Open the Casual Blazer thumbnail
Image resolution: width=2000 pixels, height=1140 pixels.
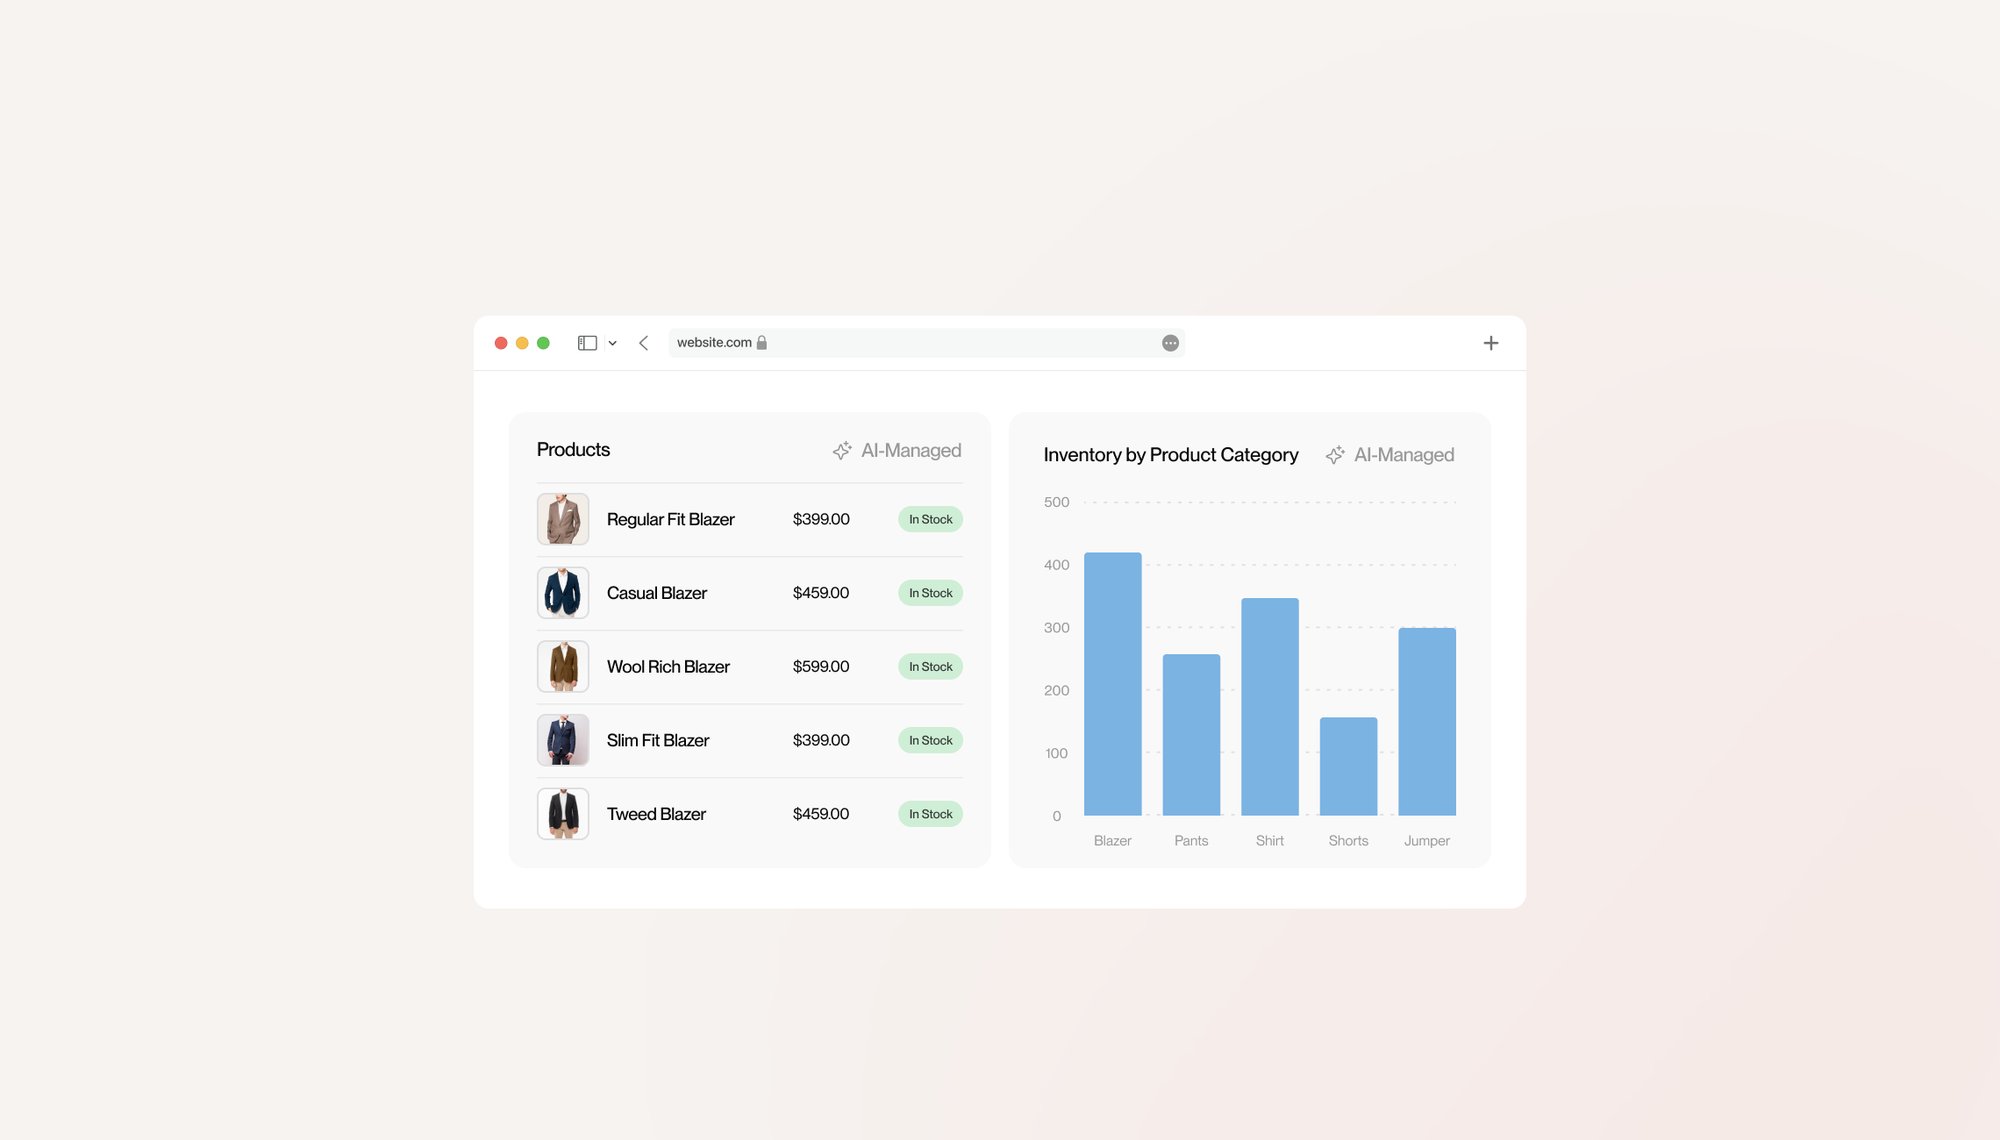coord(563,593)
